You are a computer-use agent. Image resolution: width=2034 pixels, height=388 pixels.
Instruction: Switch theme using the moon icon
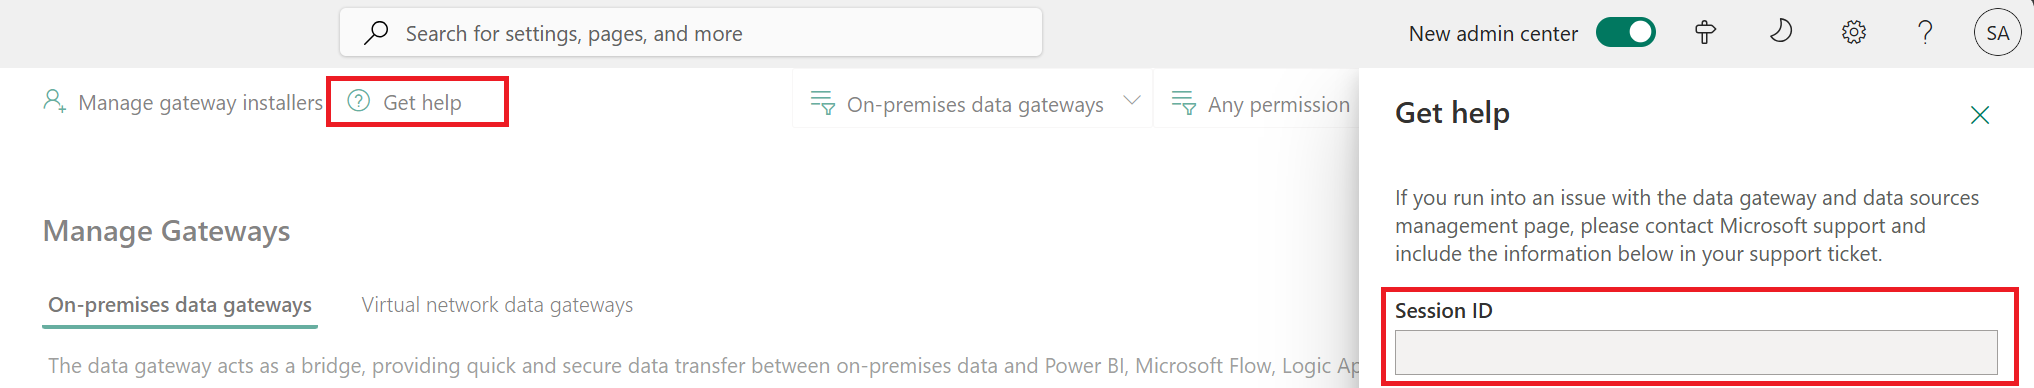1780,32
